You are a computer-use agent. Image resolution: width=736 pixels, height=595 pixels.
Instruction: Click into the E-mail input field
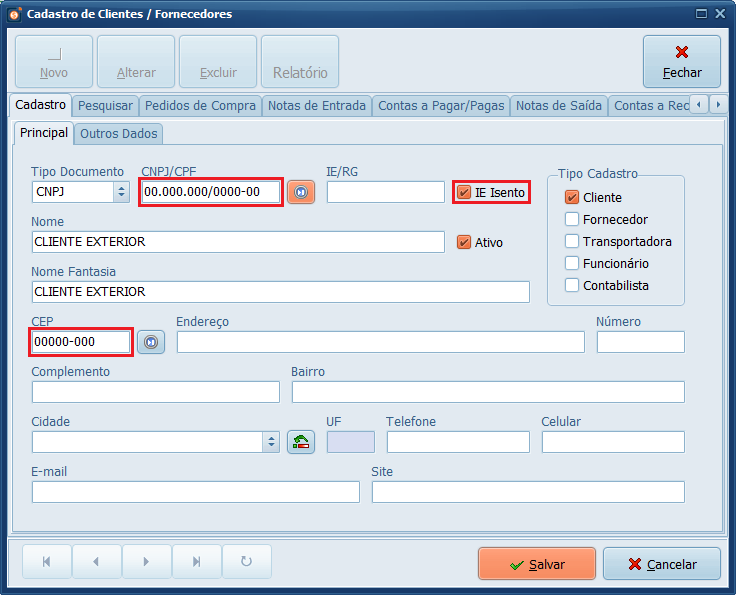coord(195,492)
